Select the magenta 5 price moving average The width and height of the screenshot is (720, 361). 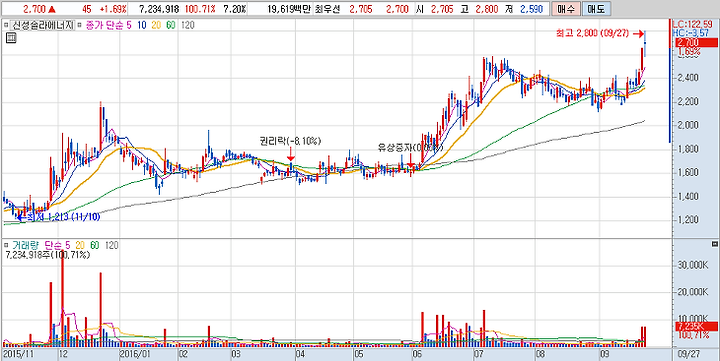129,26
